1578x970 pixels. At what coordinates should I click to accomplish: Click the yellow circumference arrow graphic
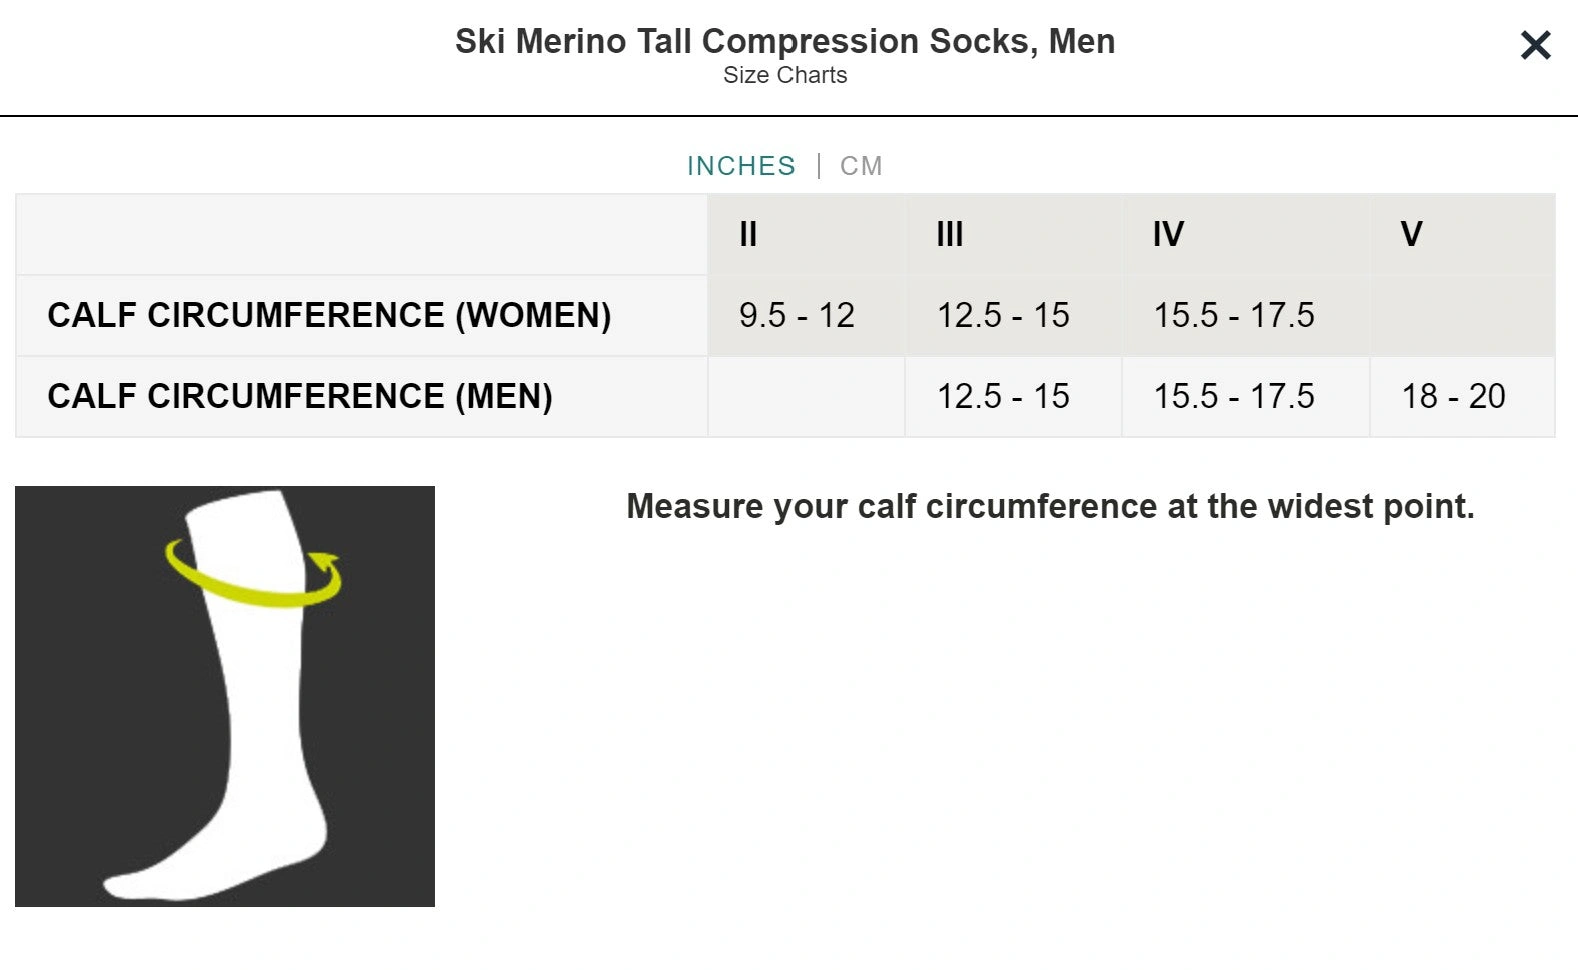254,577
